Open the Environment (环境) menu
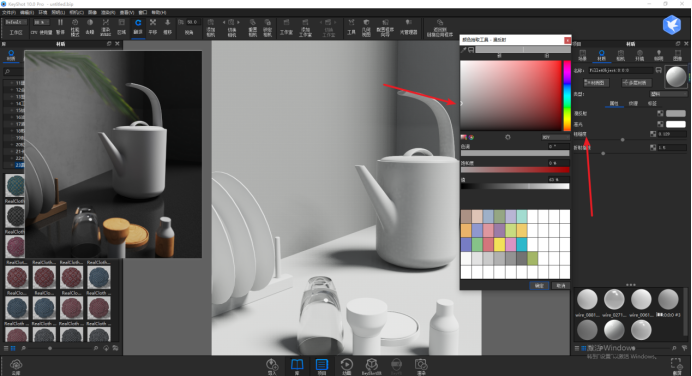692x376 pixels. point(43,12)
